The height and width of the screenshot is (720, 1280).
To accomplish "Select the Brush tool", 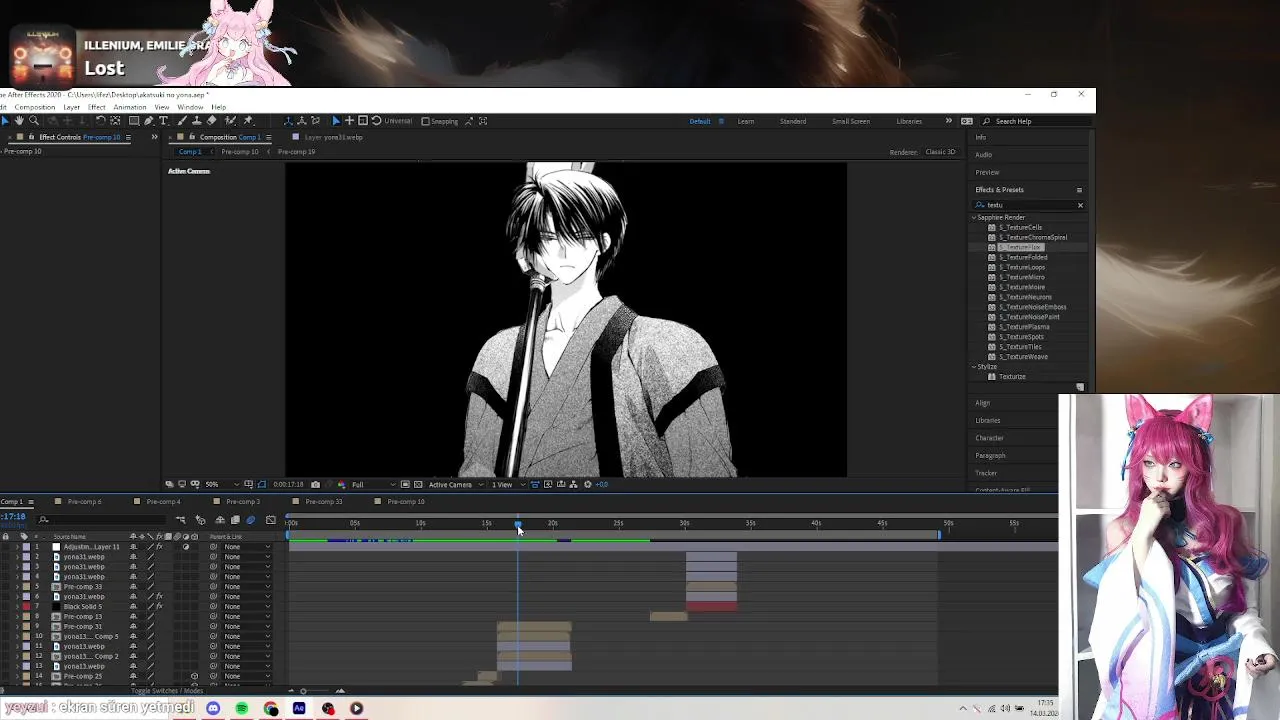I will 182,121.
